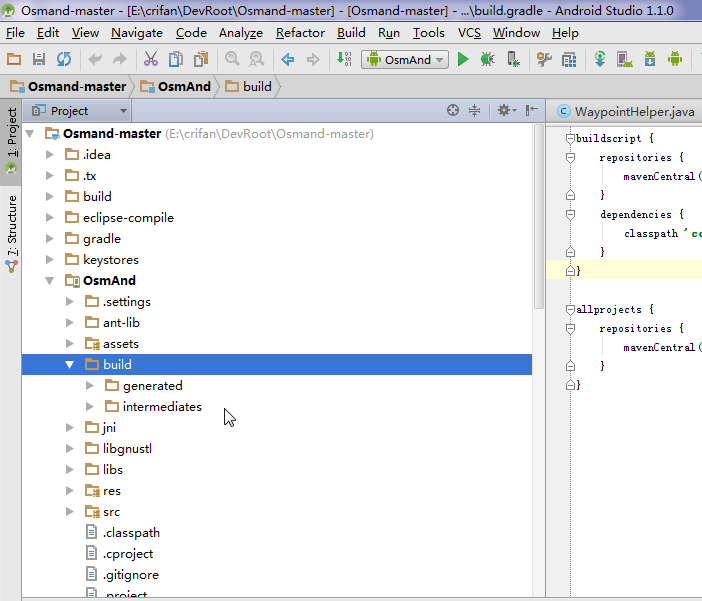Expand the generated folder
702x601 pixels.
coord(90,386)
